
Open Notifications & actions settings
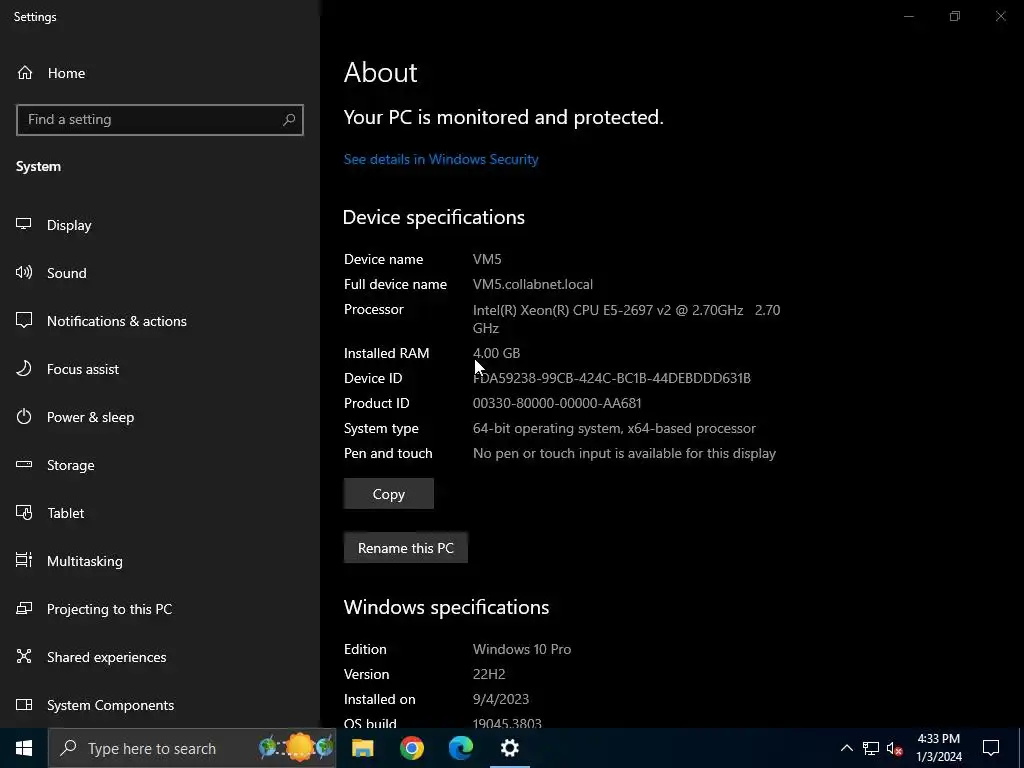tap(101, 321)
